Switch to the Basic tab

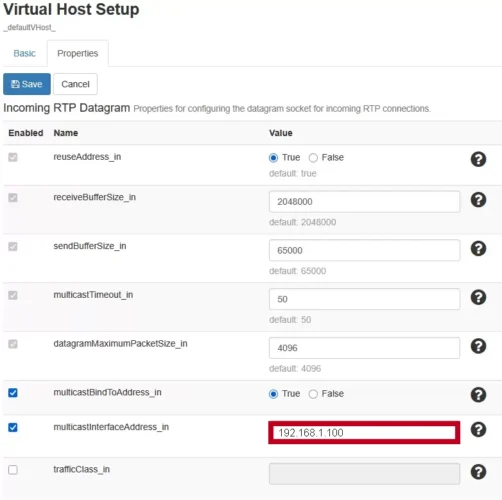24,53
